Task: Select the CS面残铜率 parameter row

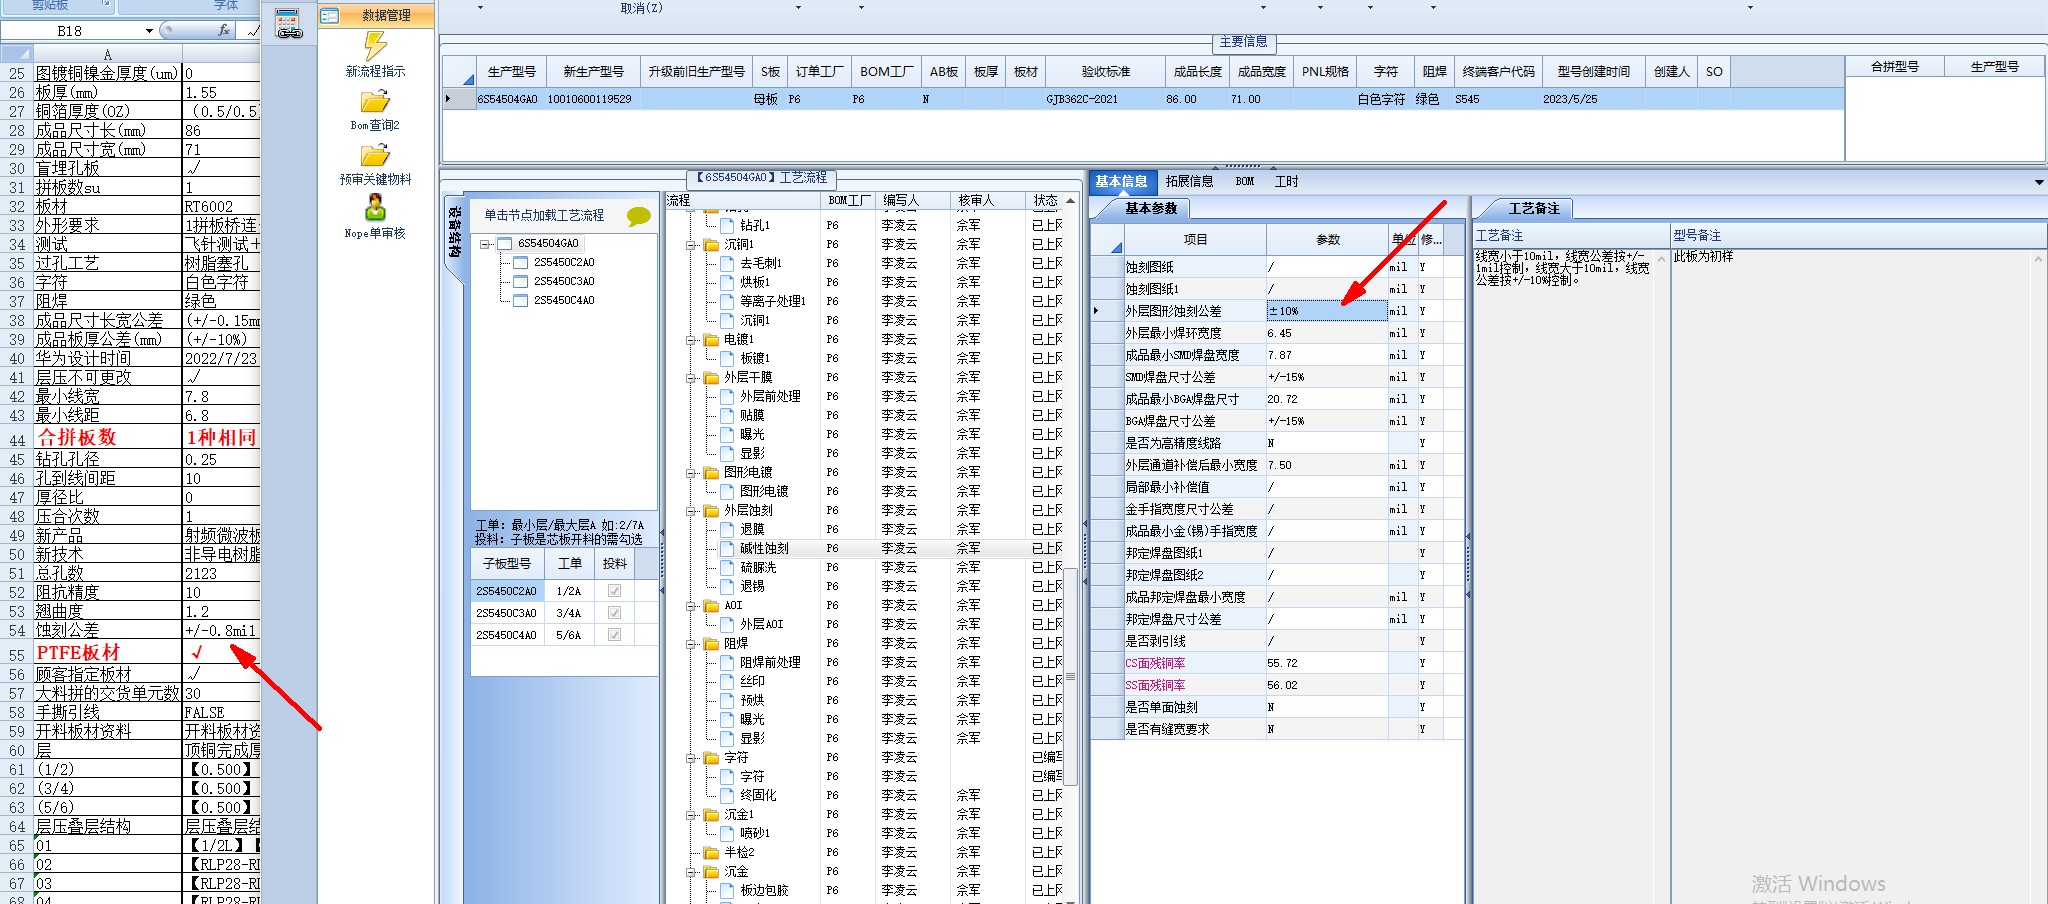Action: point(1276,663)
